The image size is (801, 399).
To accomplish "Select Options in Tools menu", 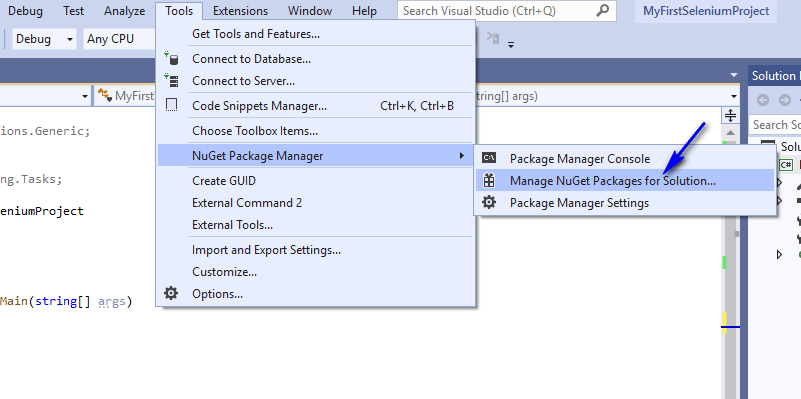I will (x=316, y=294).
